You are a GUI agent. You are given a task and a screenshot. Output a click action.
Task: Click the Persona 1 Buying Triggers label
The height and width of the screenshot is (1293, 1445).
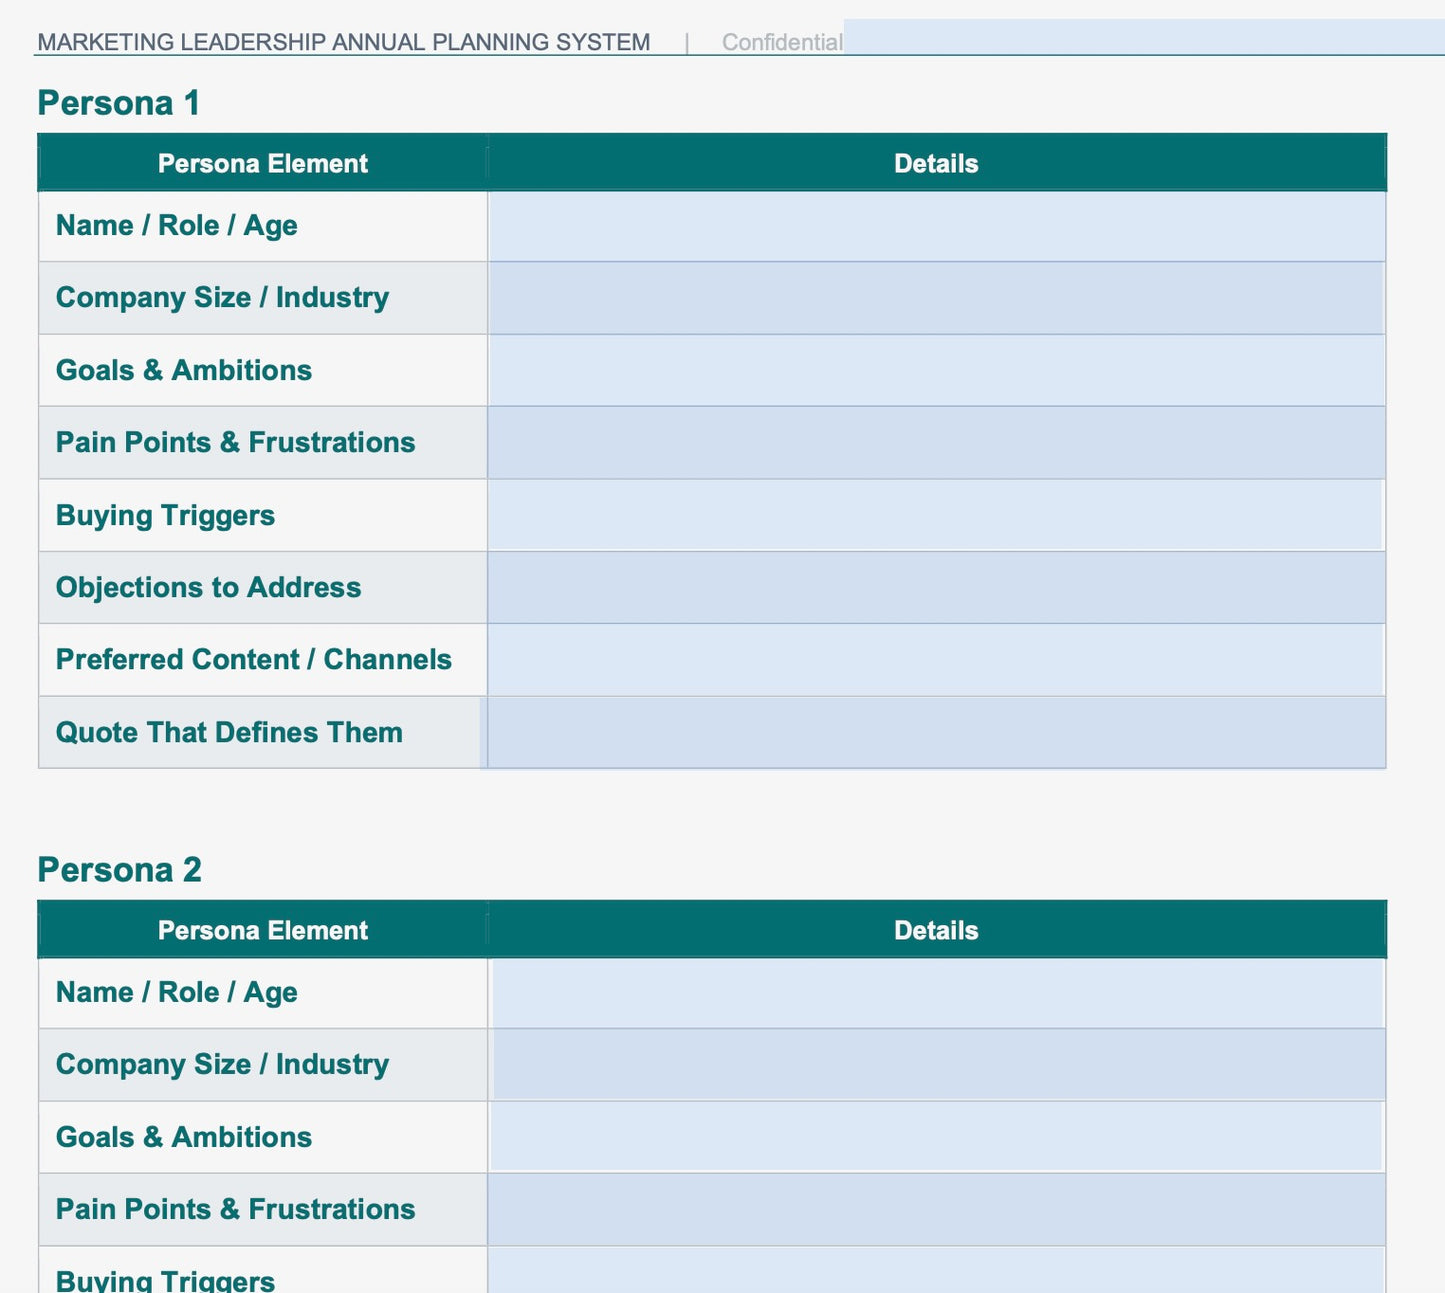point(165,515)
